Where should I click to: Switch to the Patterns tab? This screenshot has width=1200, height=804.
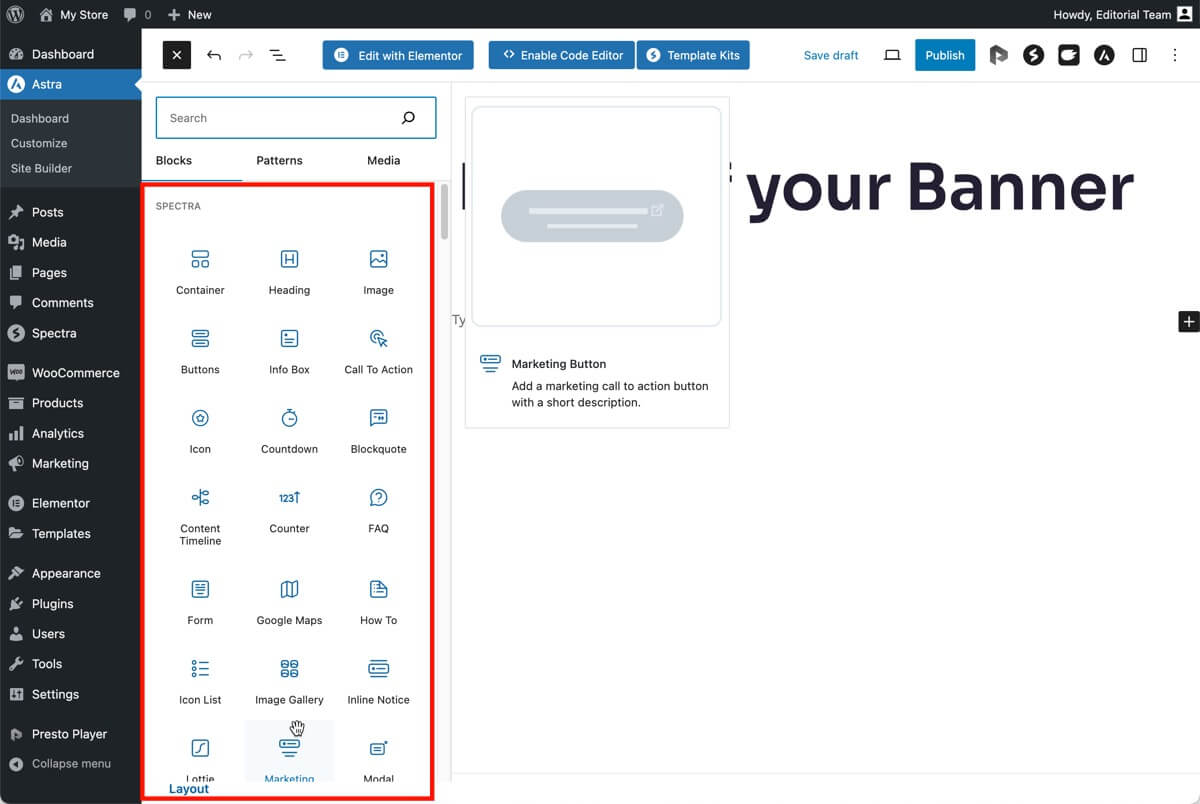pyautogui.click(x=279, y=160)
